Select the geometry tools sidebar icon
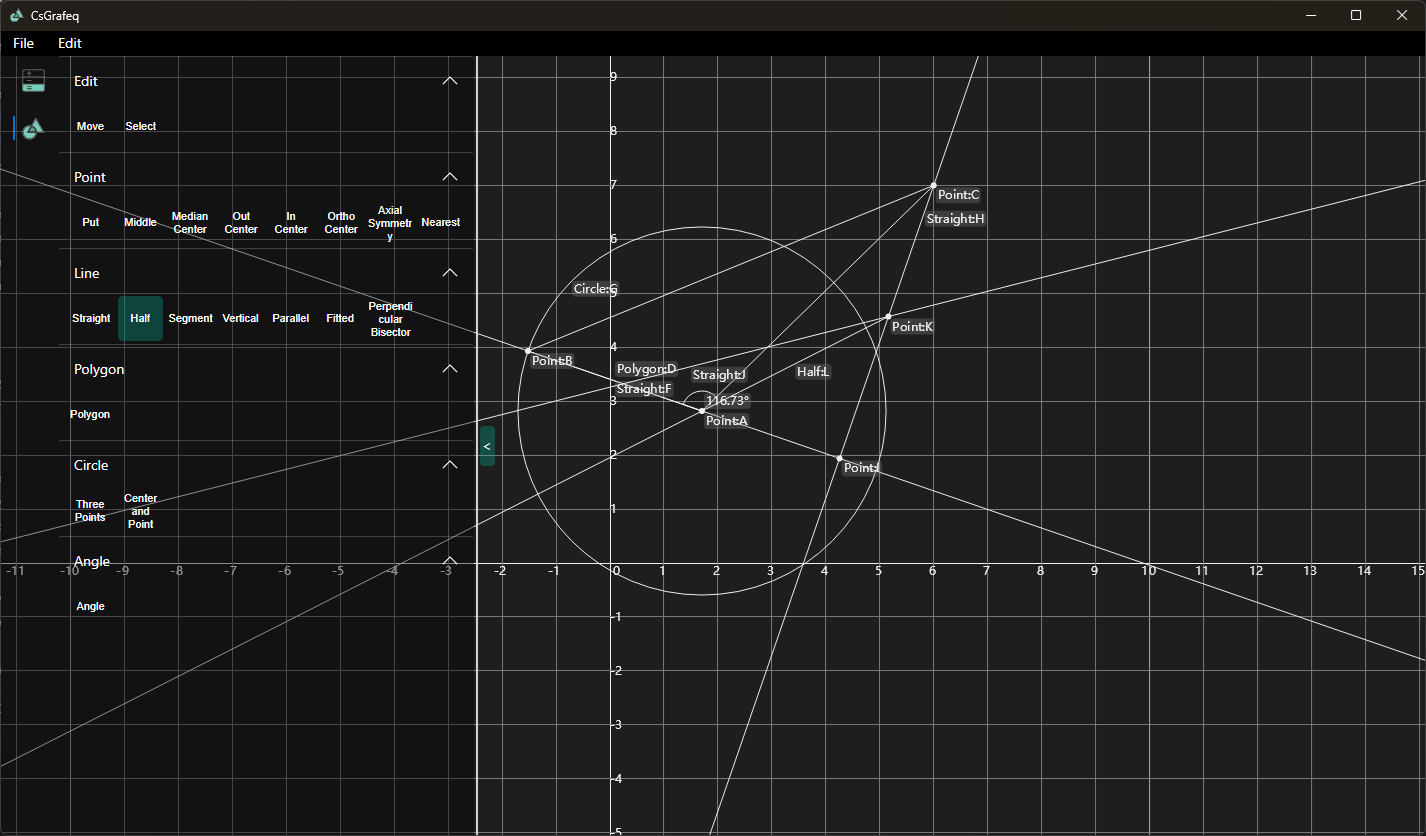Image resolution: width=1426 pixels, height=836 pixels. (x=33, y=128)
